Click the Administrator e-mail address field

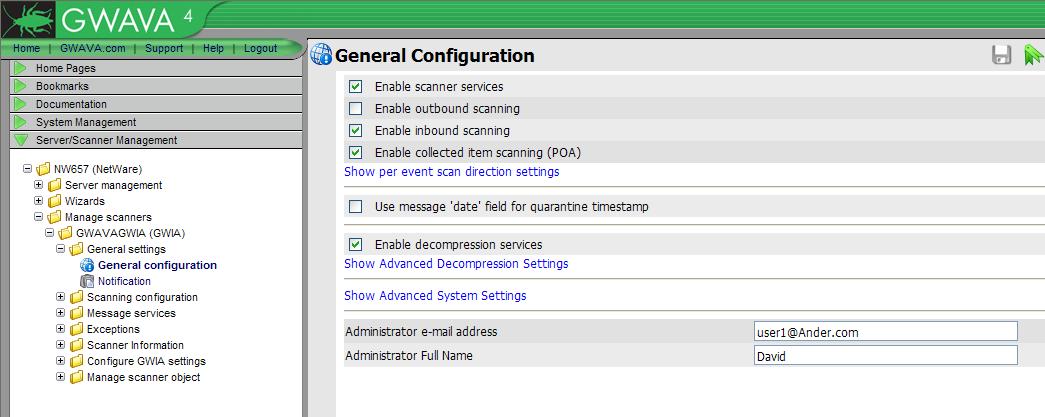886,332
